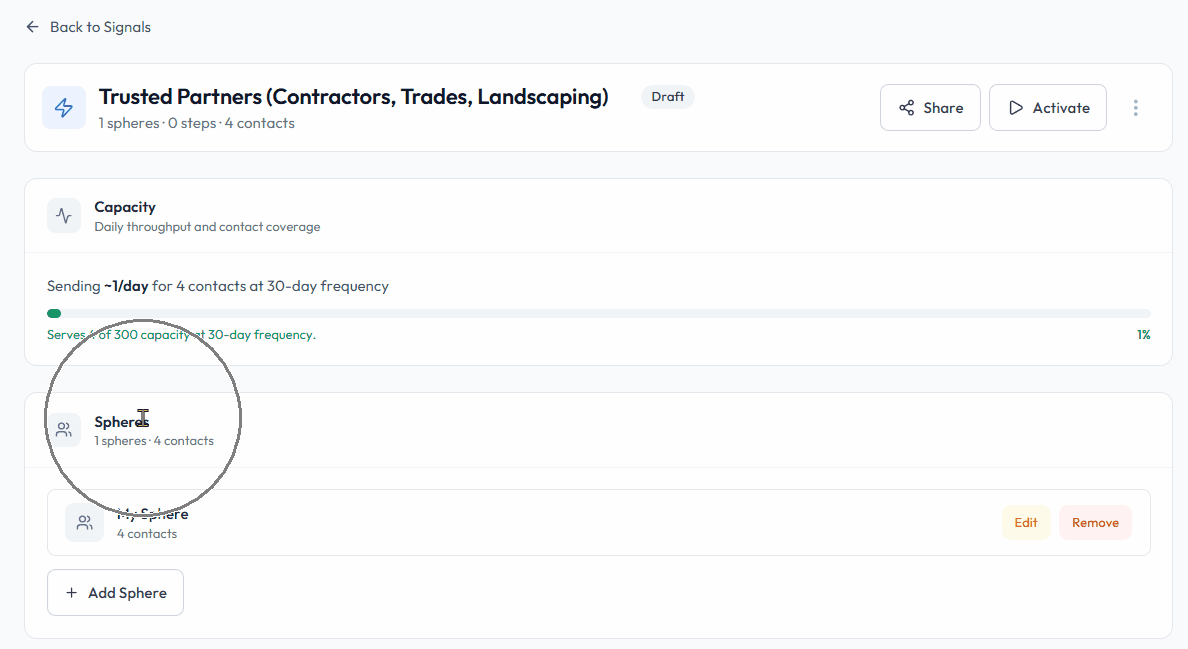Screen dimensions: 1188x649
Task: Click the Capacity pulse icon
Action: (x=64, y=216)
